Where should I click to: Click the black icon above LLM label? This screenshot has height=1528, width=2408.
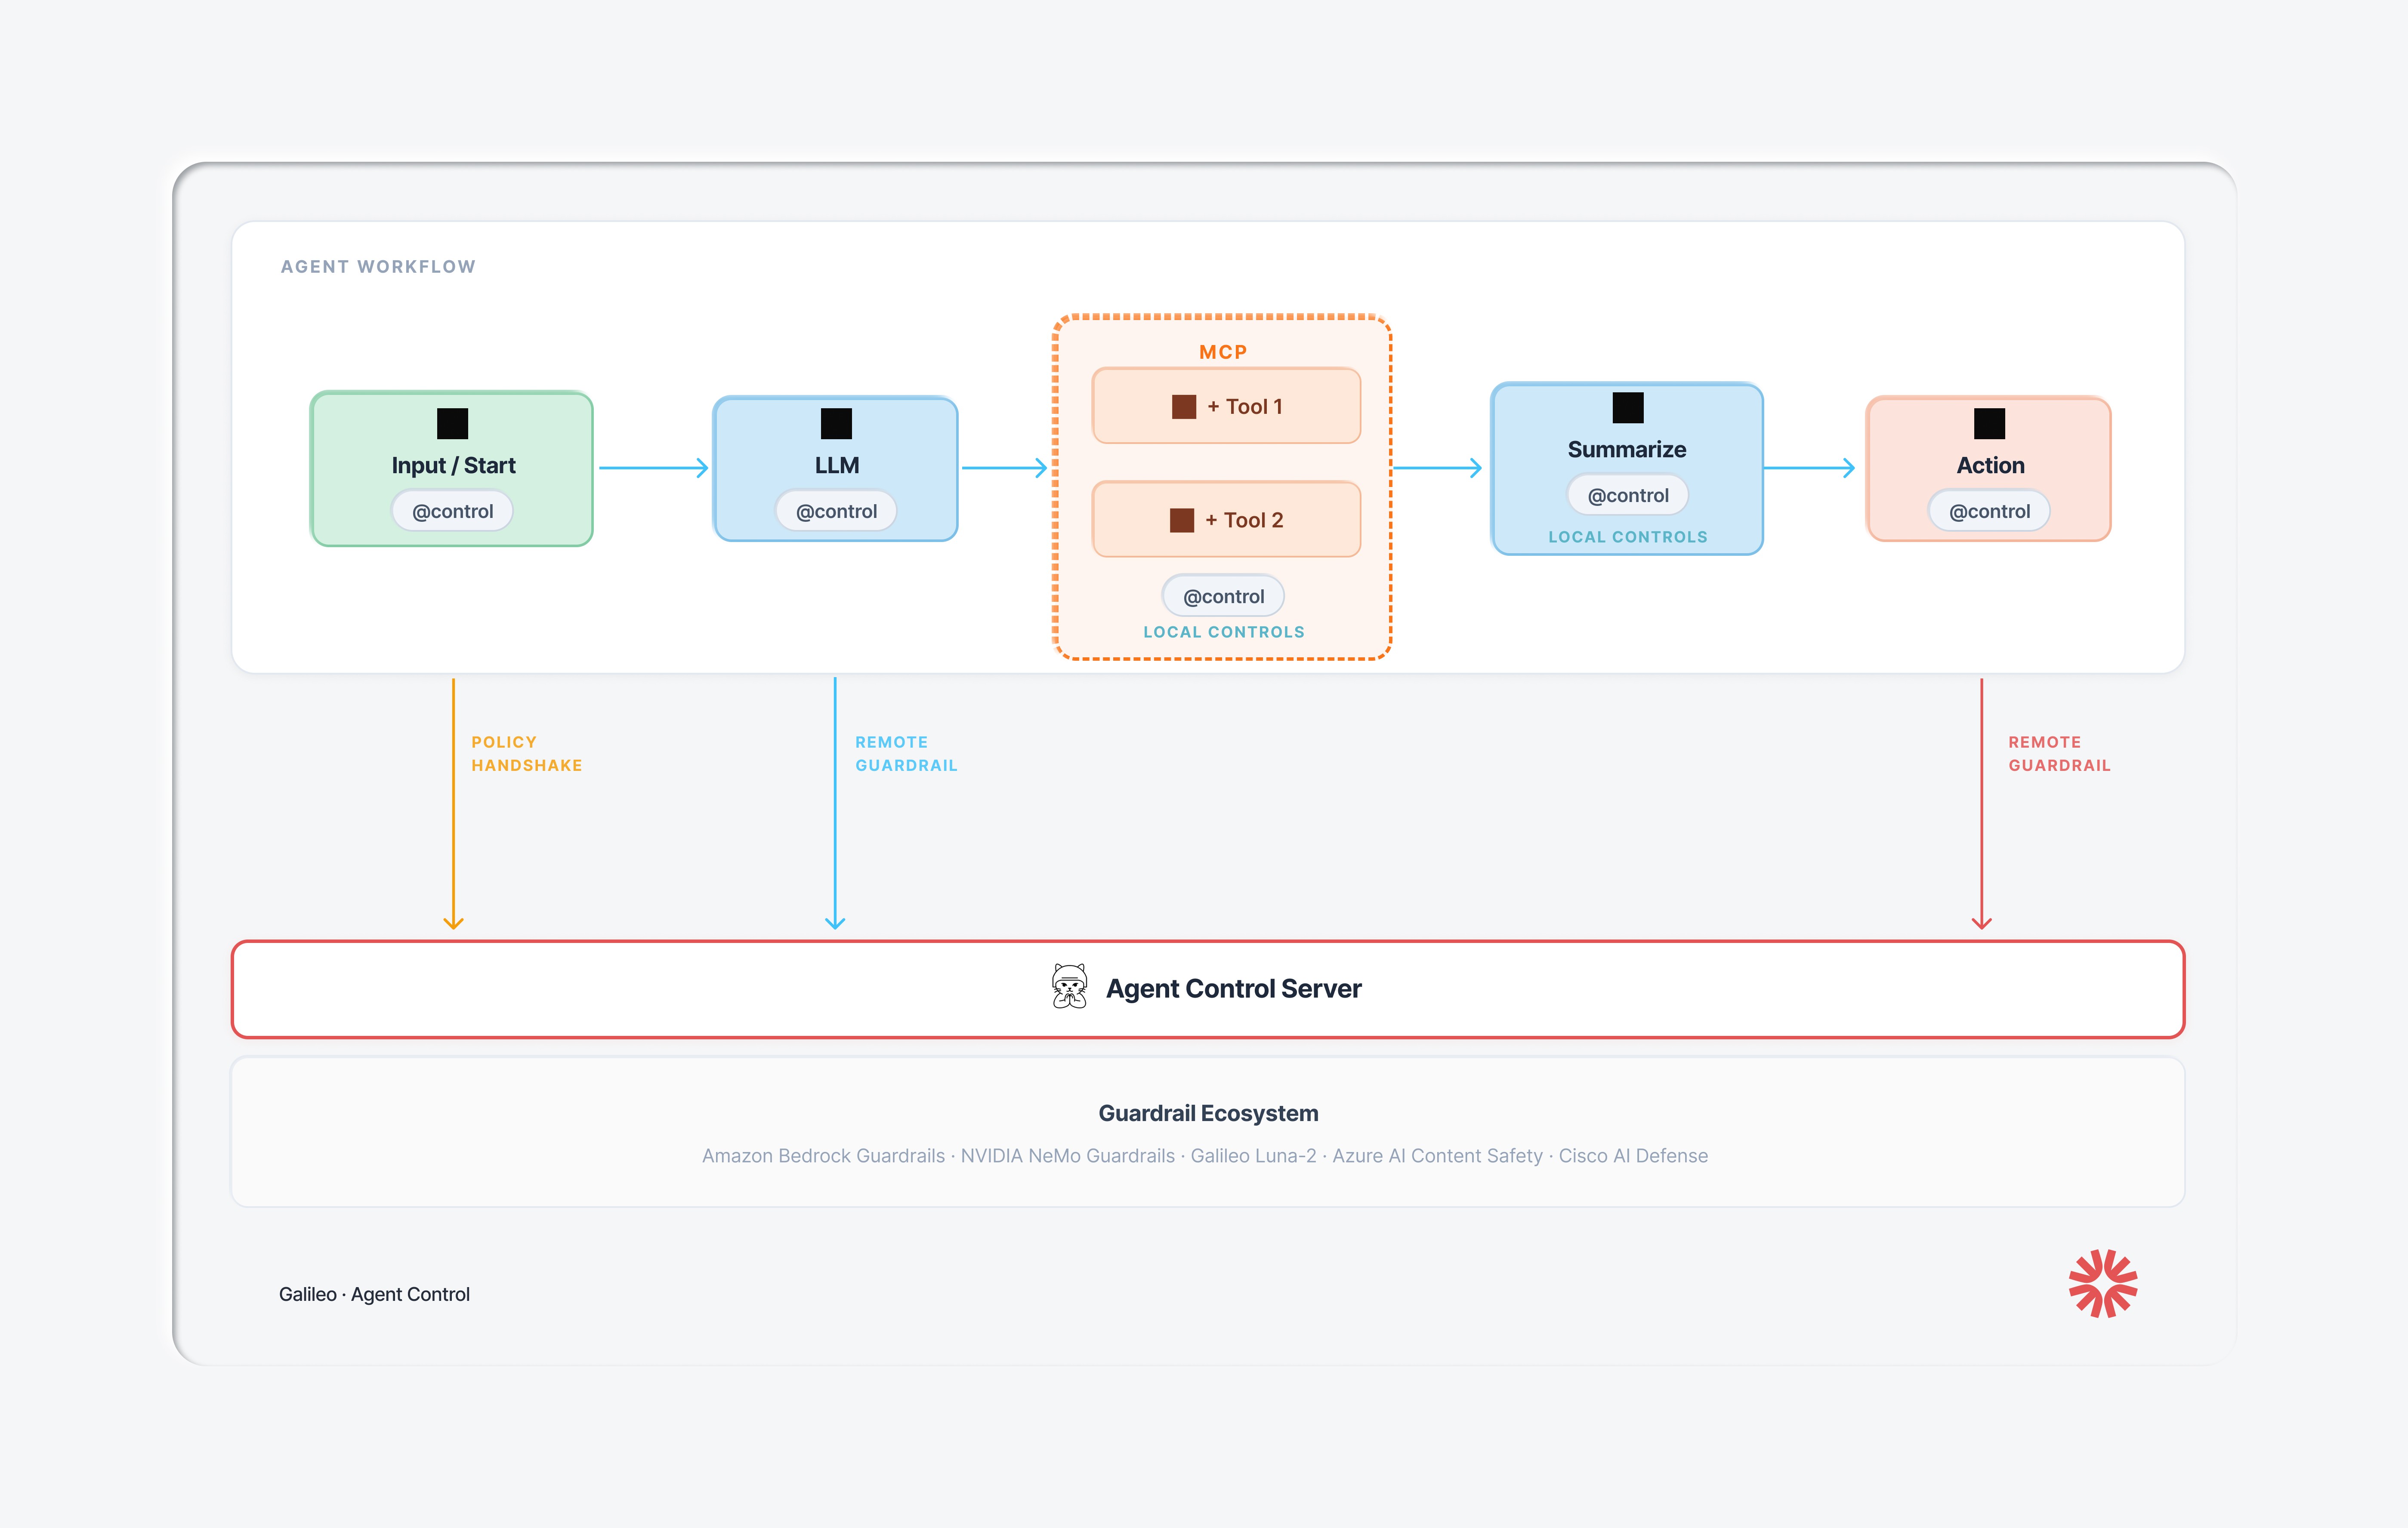(836, 424)
